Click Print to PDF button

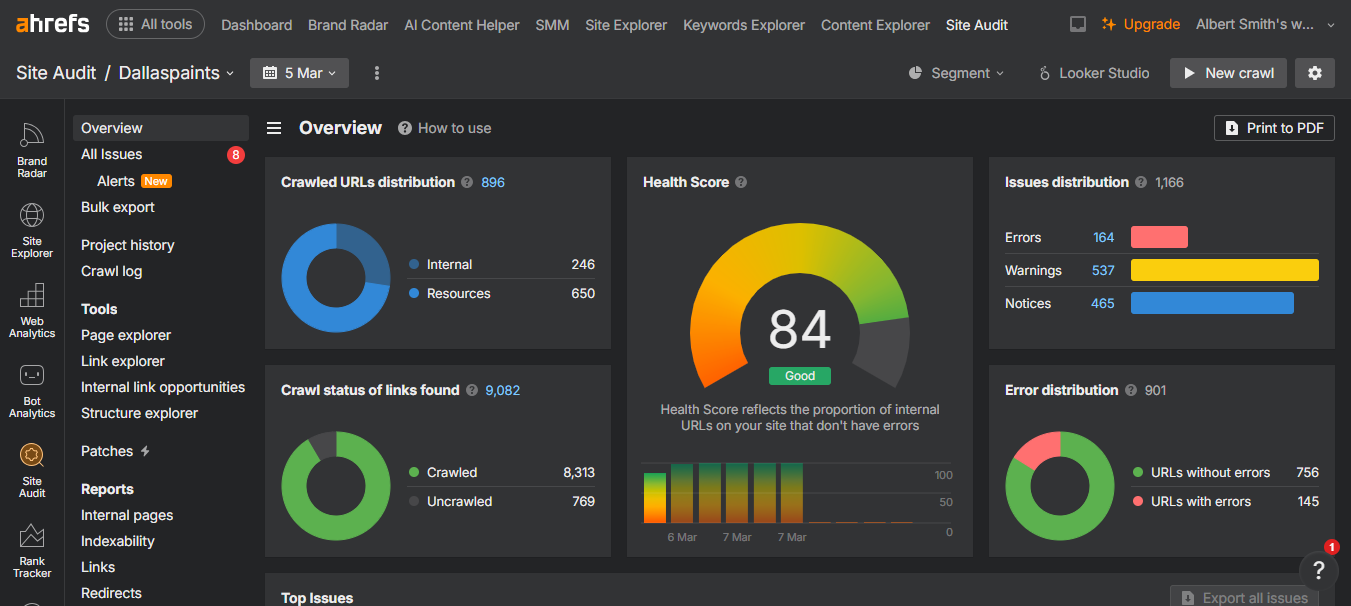click(x=1274, y=128)
